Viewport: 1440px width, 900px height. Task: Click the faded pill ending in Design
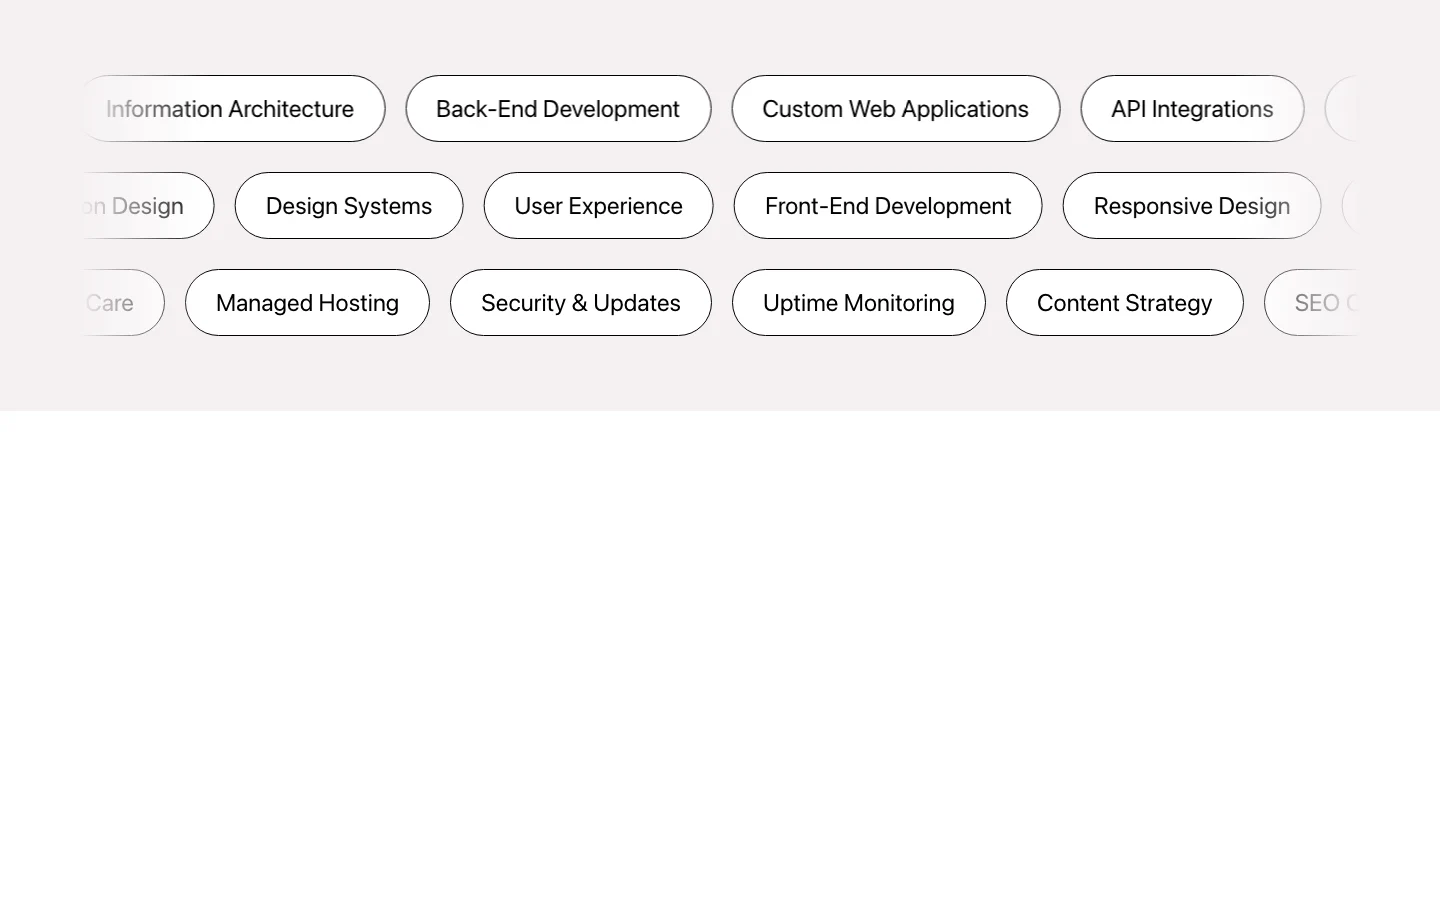coord(149,205)
